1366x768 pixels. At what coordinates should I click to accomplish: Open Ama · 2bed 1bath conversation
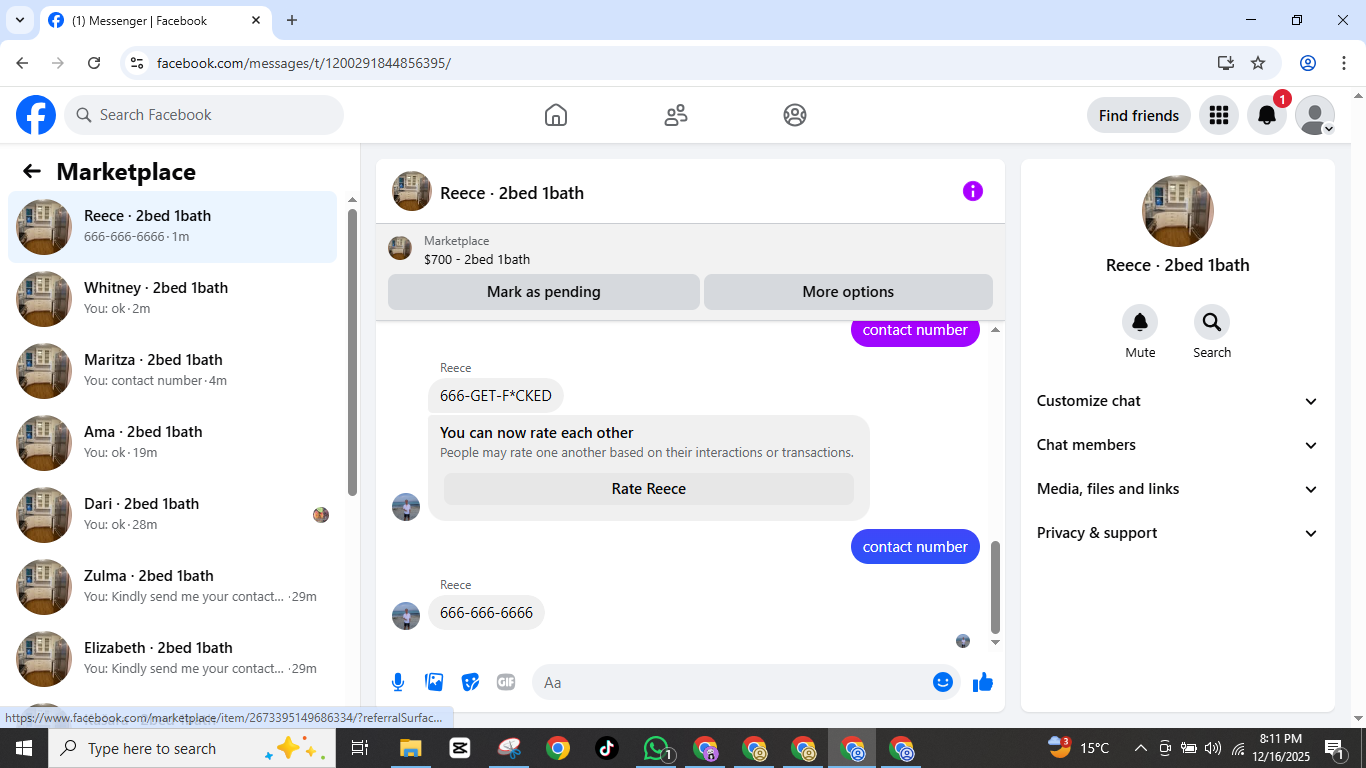[173, 443]
